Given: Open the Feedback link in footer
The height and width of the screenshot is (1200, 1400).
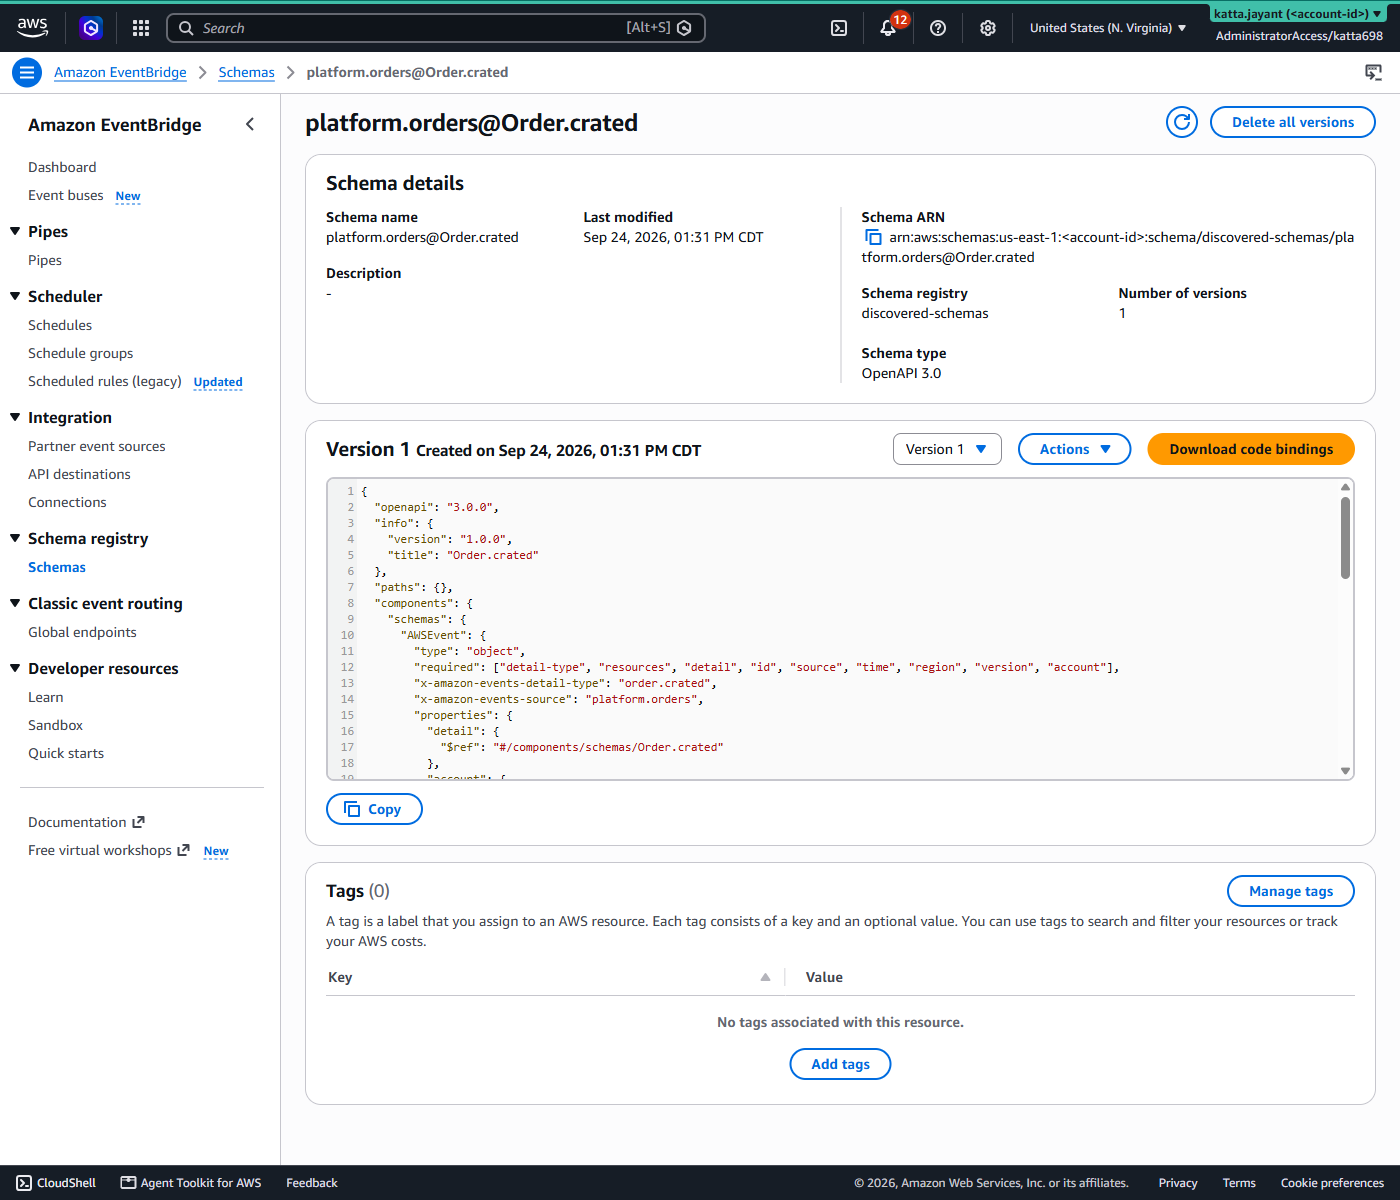Looking at the screenshot, I should [312, 1183].
